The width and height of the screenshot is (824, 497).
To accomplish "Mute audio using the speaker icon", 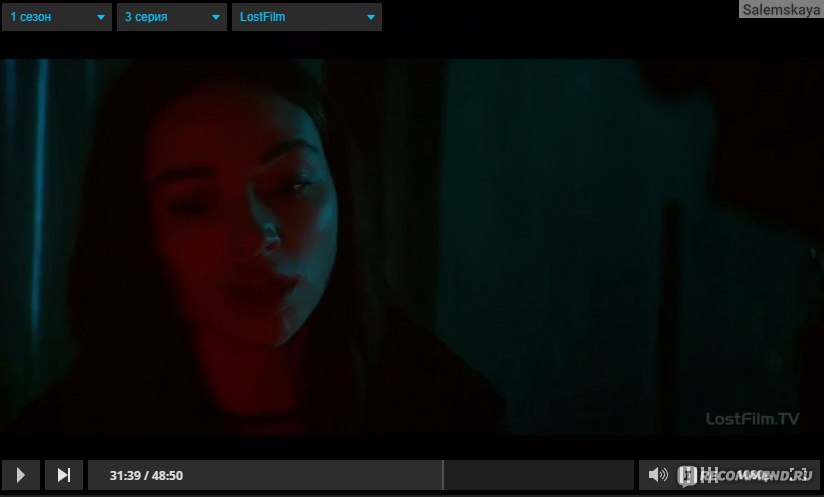I will 657,475.
